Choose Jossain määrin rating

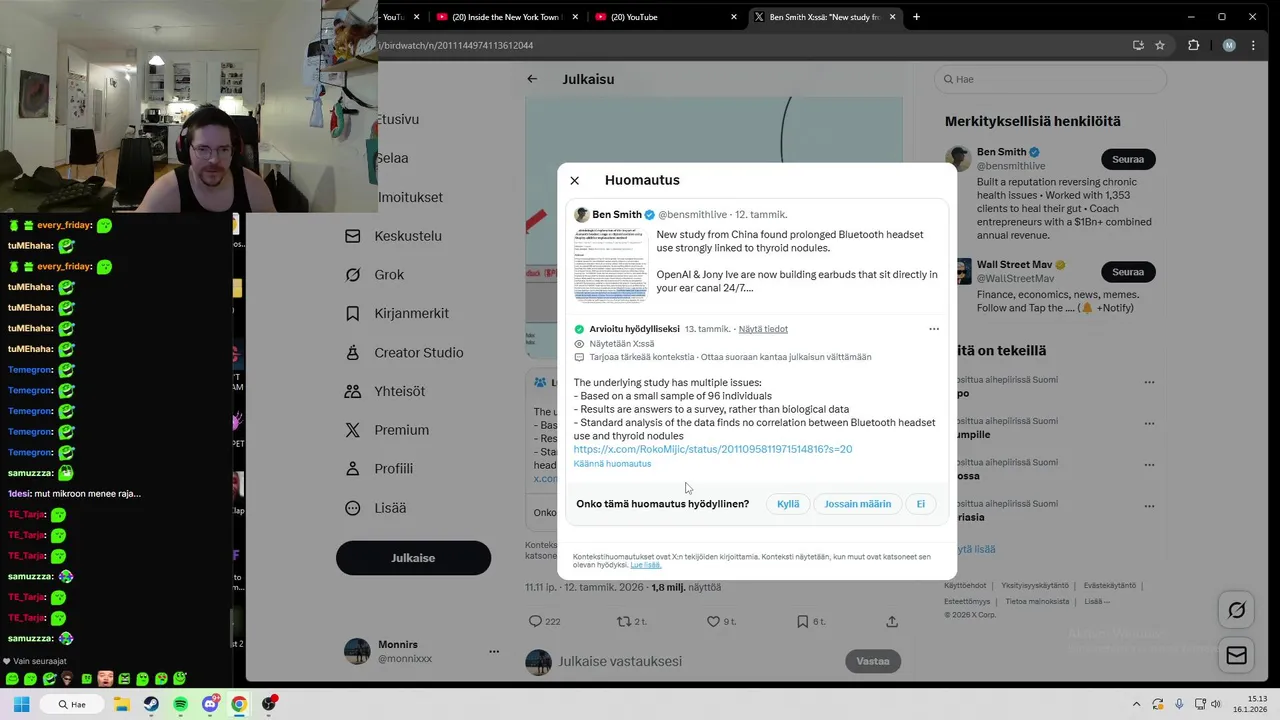(x=857, y=504)
